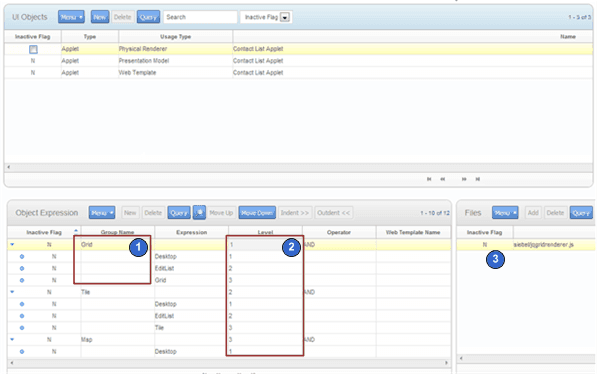Go to next record set in UI Objects
597x374 pixels.
[464, 179]
